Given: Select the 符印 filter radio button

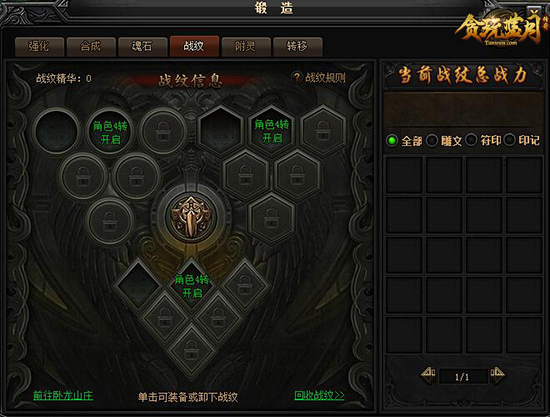Looking at the screenshot, I should tap(471, 140).
